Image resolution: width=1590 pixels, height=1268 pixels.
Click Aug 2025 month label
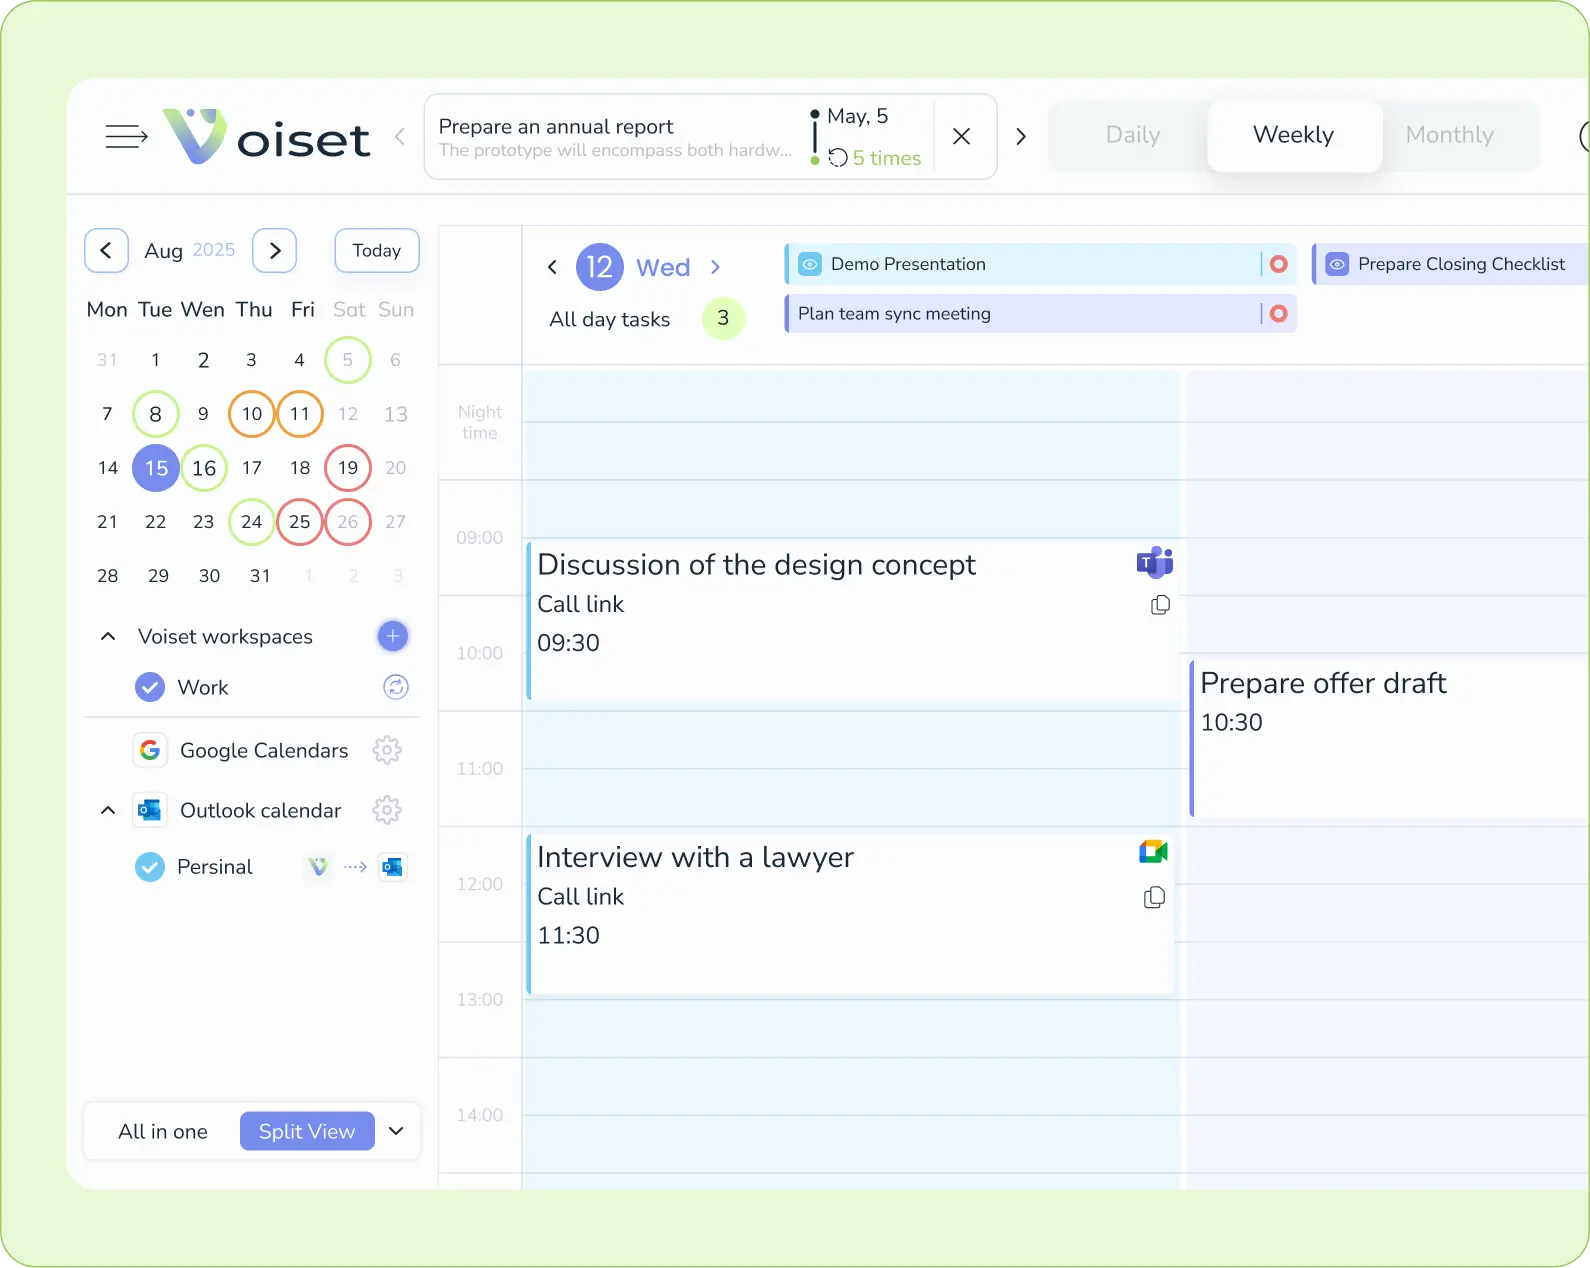pos(190,250)
